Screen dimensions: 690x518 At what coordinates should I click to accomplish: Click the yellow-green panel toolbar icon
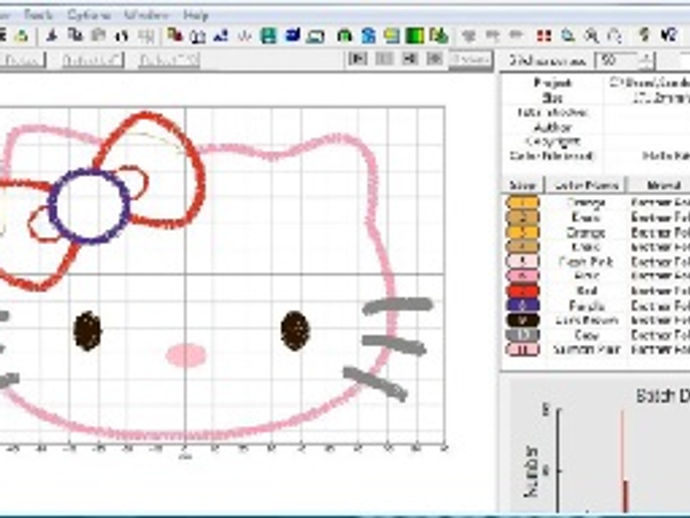[x=391, y=36]
